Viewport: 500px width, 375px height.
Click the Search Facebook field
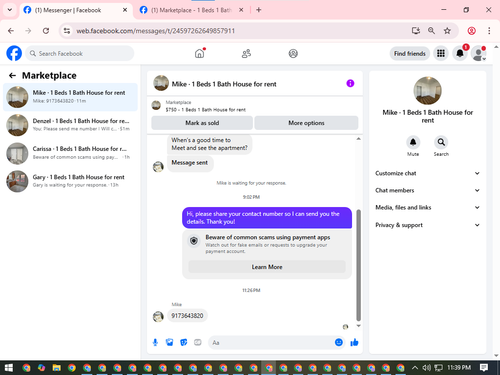pyautogui.click(x=80, y=53)
